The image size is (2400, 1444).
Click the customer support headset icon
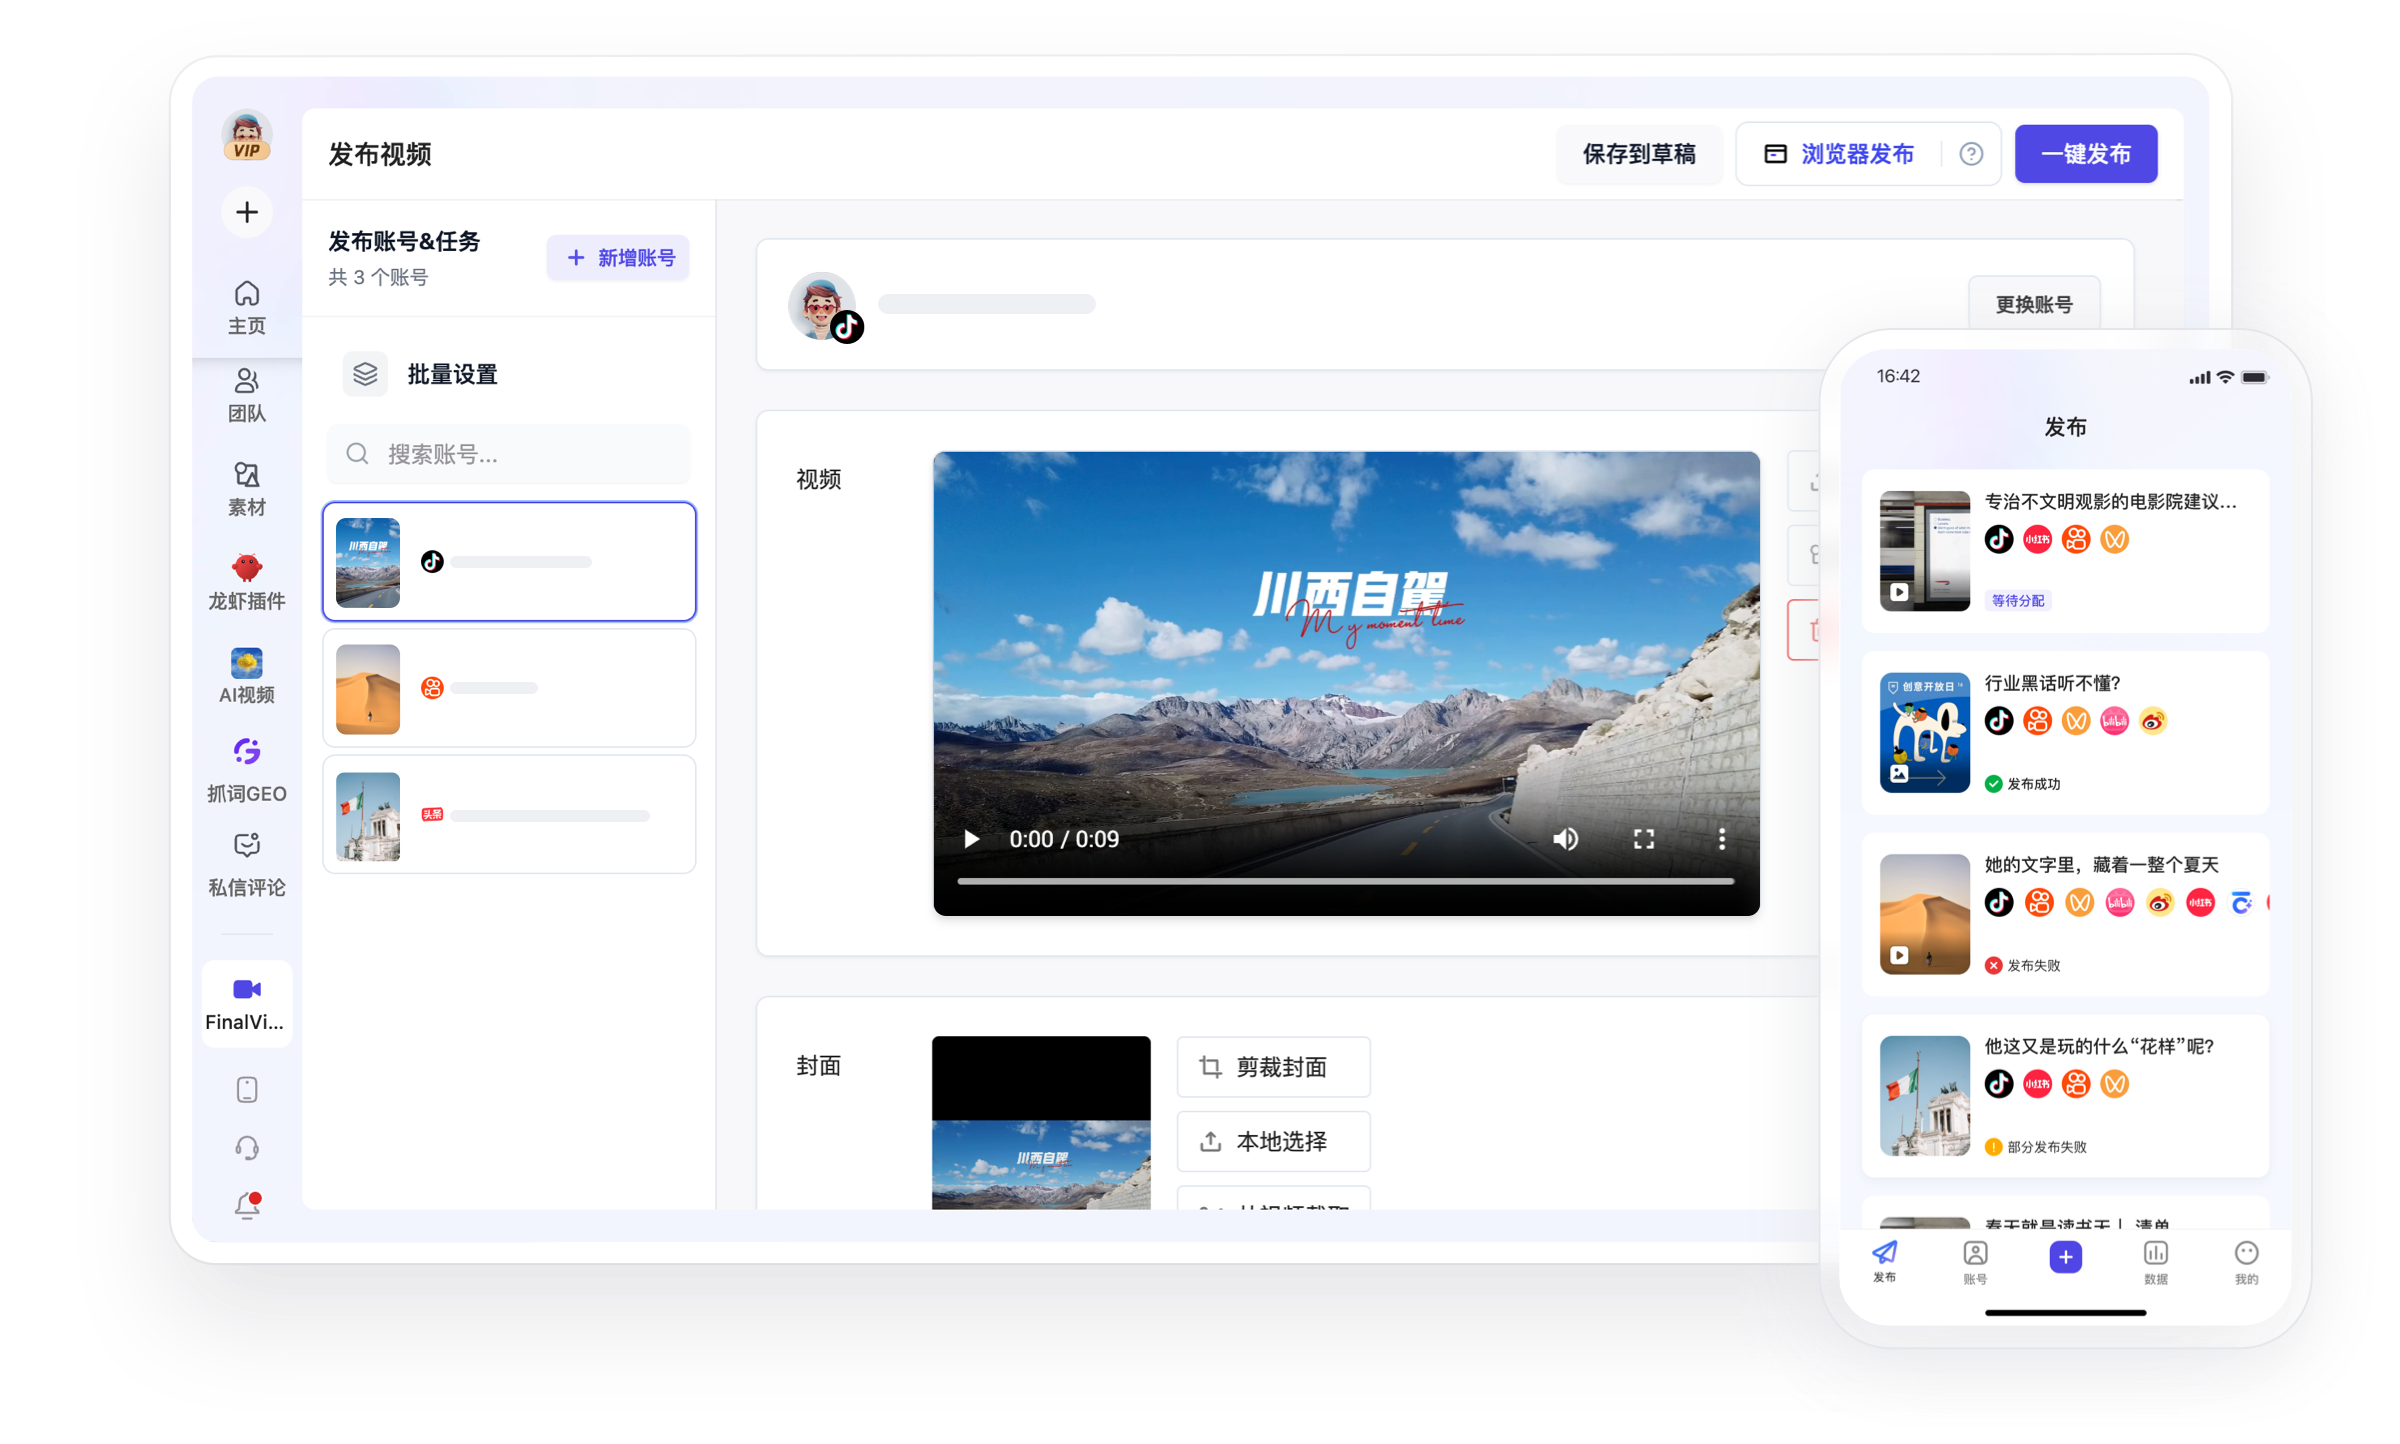tap(247, 1147)
